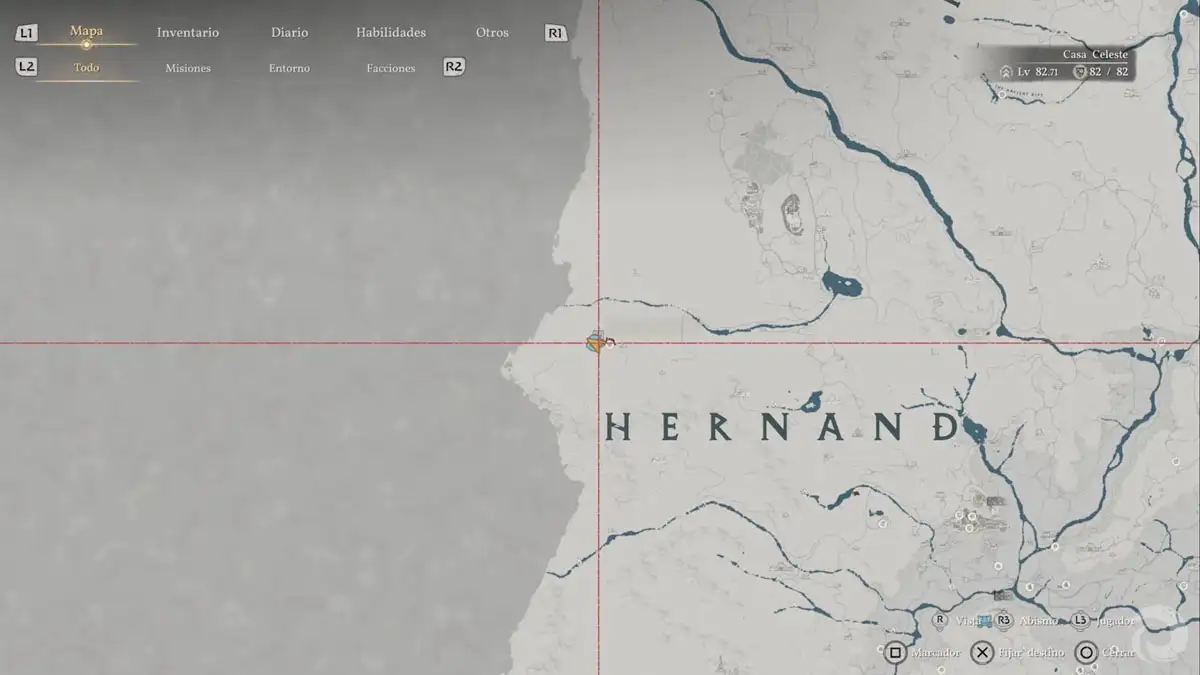Screen dimensions: 1200x675
Task: Filter map by Entorno
Action: (x=289, y=68)
